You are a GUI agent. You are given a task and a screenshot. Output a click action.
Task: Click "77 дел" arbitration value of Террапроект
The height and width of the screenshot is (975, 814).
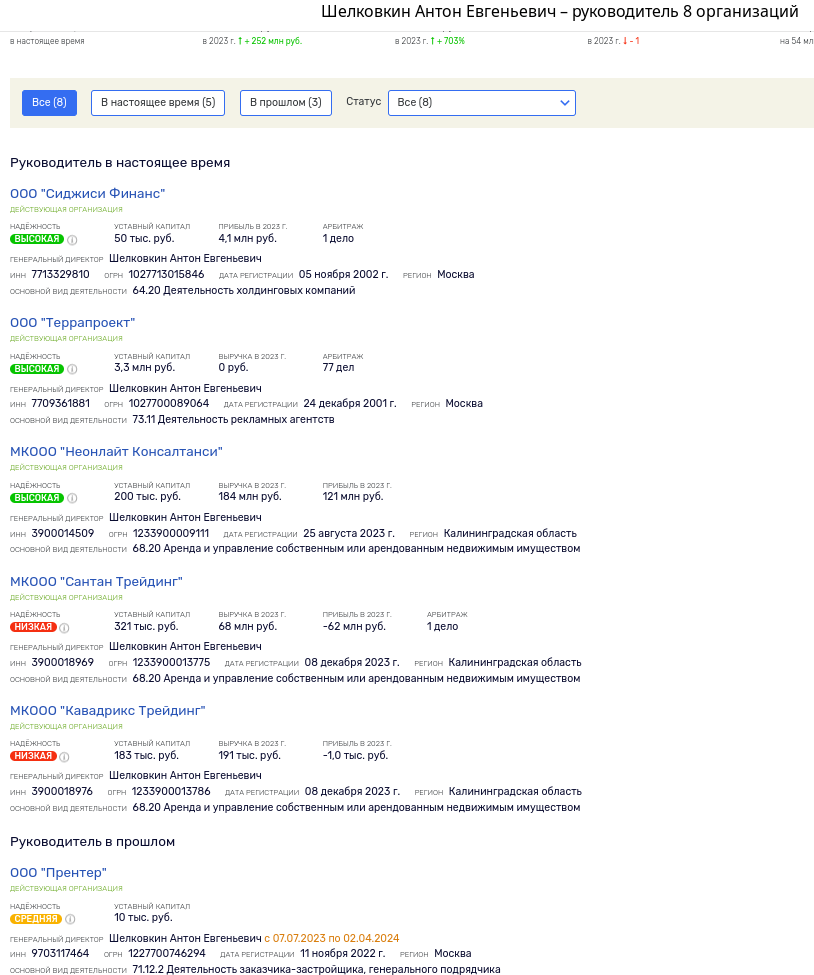pos(338,367)
